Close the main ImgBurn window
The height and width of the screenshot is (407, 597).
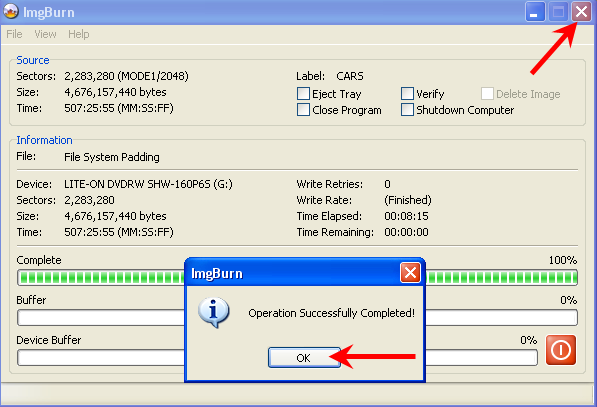(581, 12)
